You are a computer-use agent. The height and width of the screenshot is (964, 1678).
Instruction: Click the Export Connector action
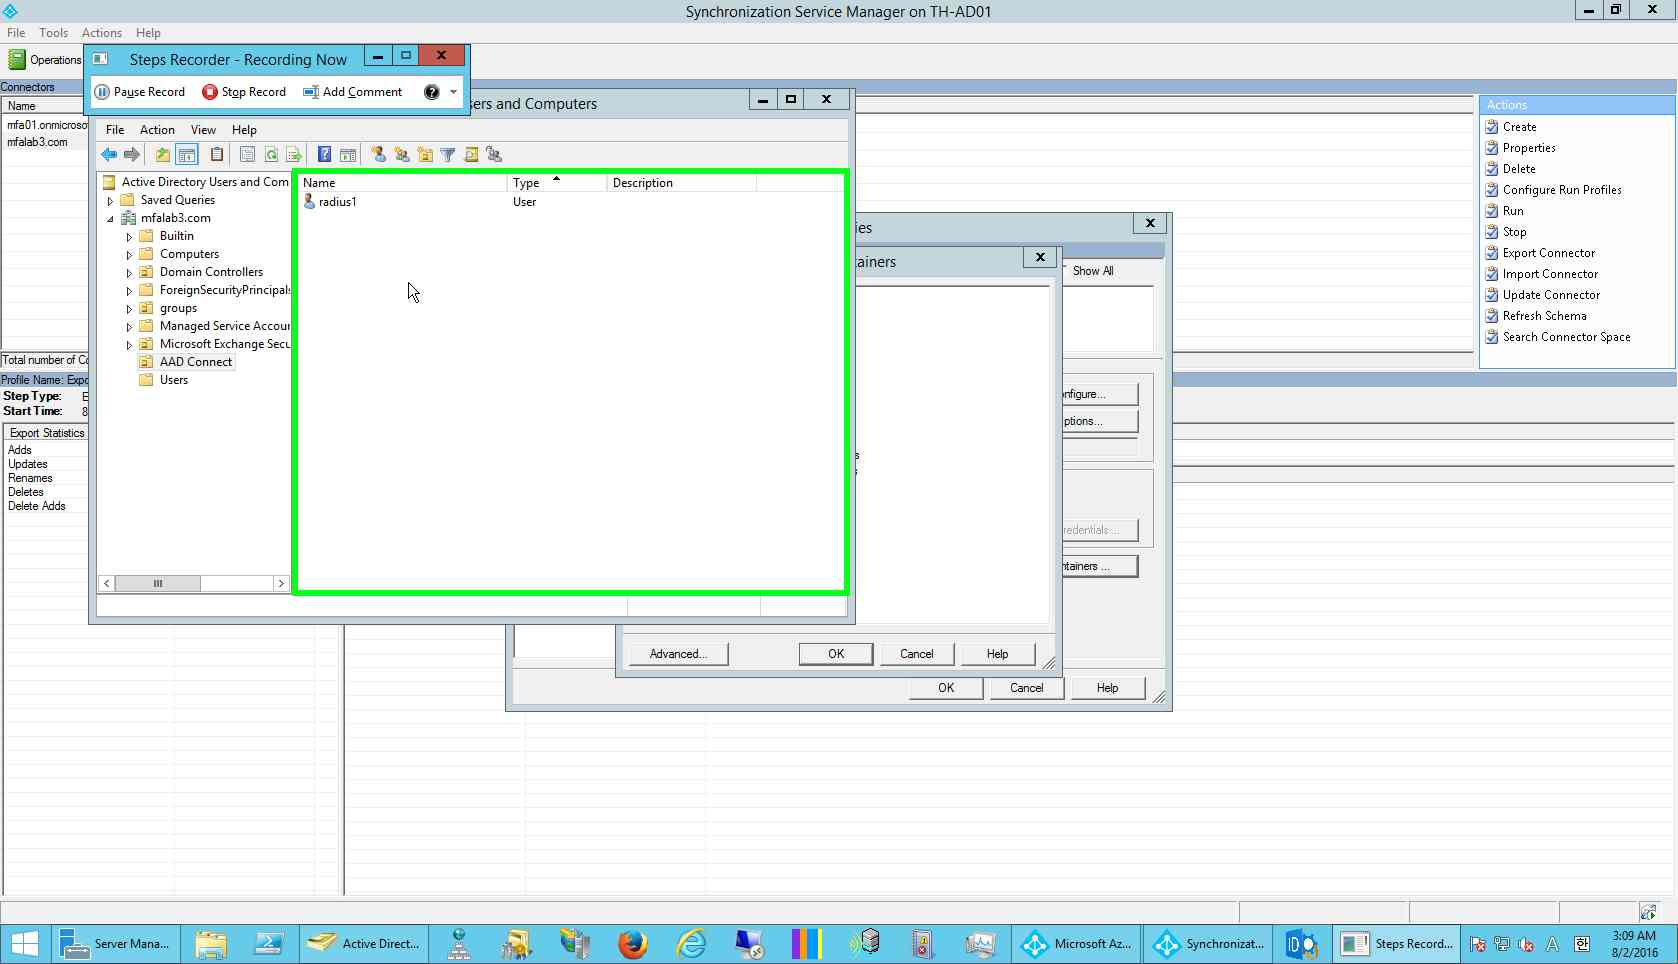(x=1548, y=253)
